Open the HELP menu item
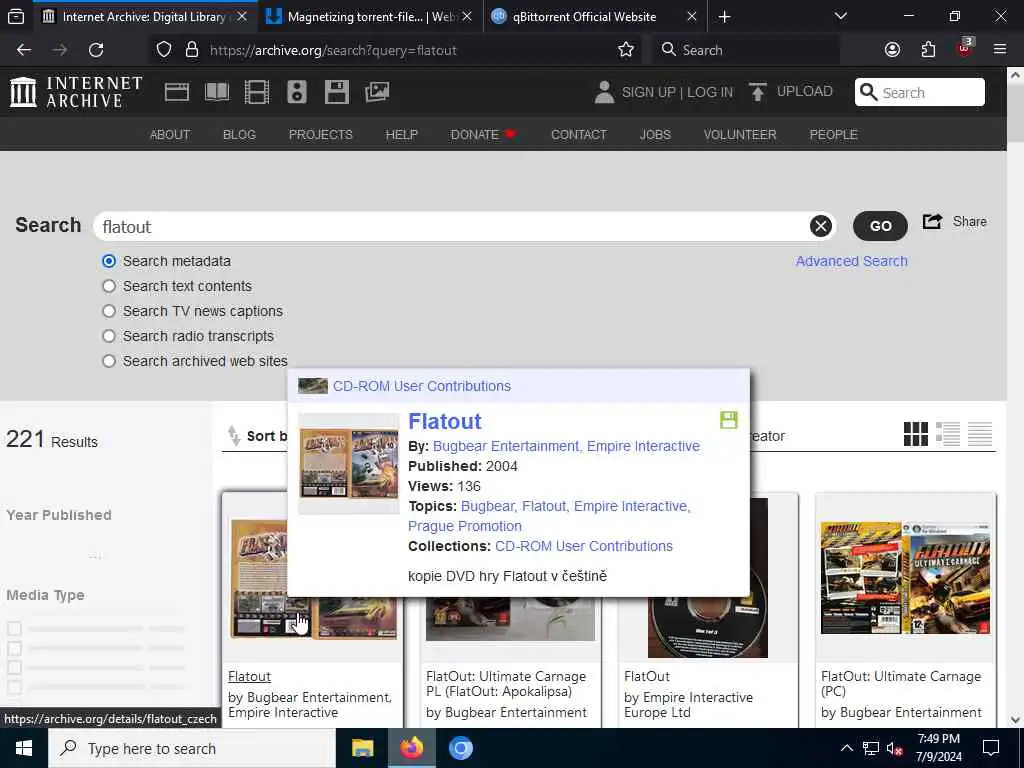 [401, 135]
